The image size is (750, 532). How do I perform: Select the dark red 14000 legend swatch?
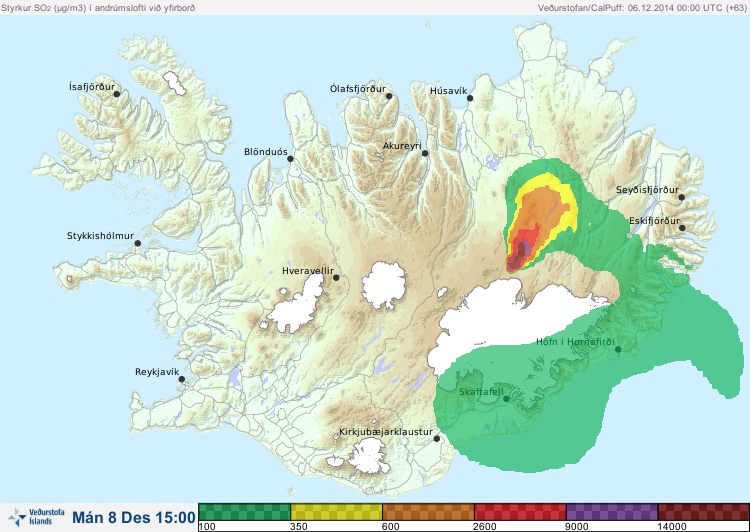point(704,512)
